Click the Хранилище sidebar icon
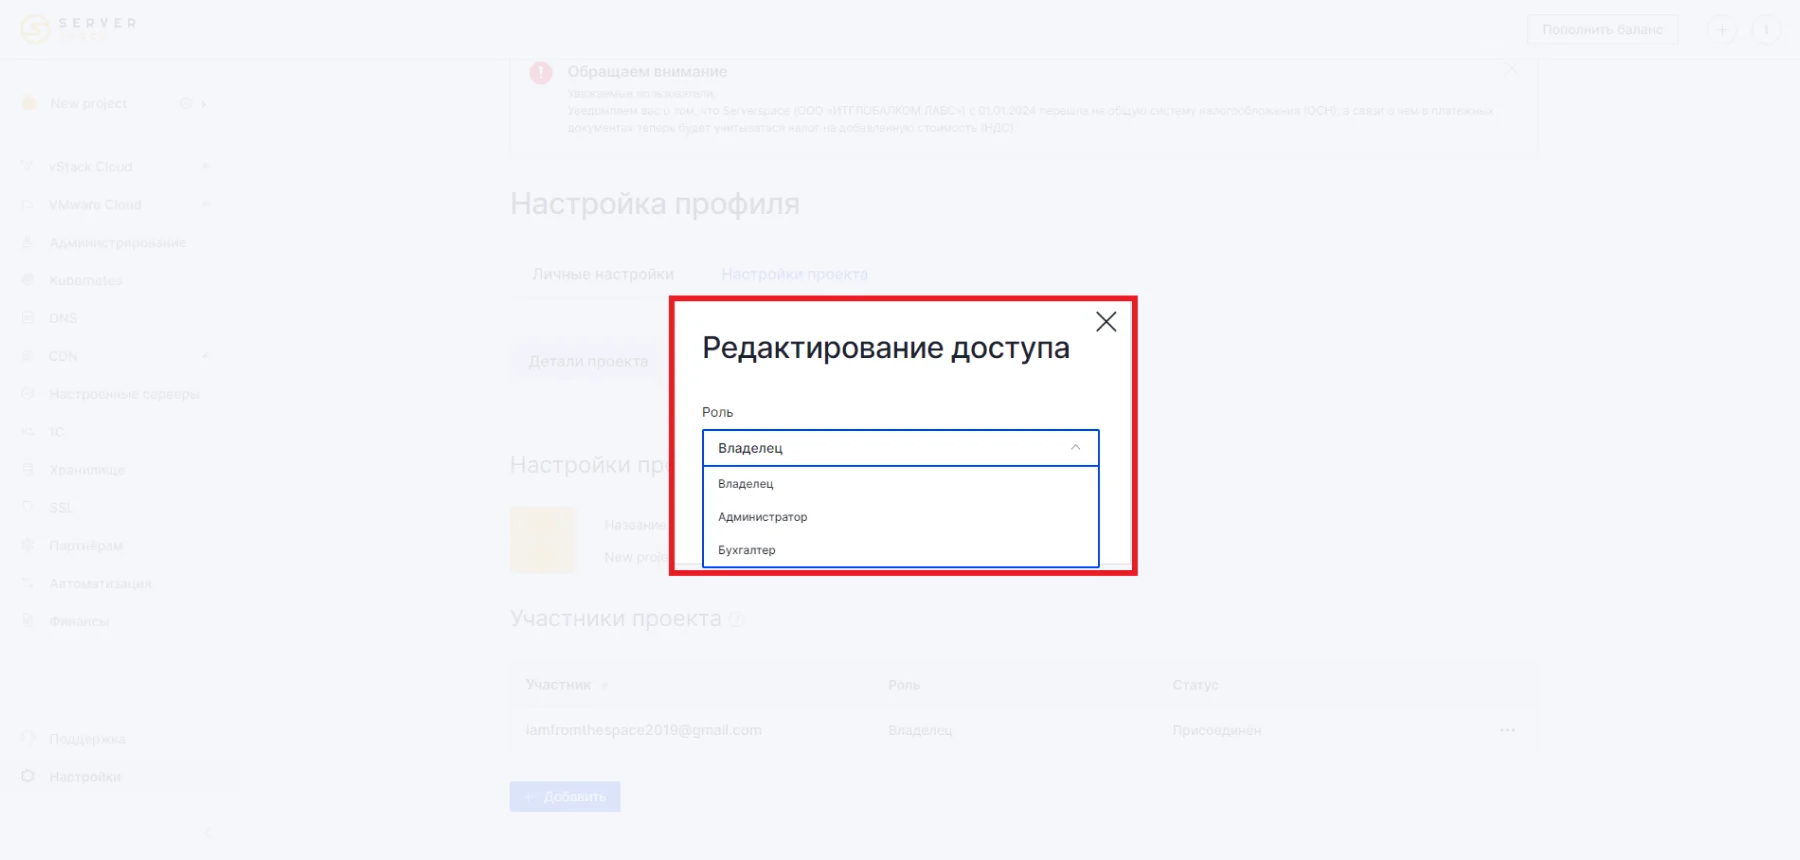The width and height of the screenshot is (1800, 860). click(28, 470)
